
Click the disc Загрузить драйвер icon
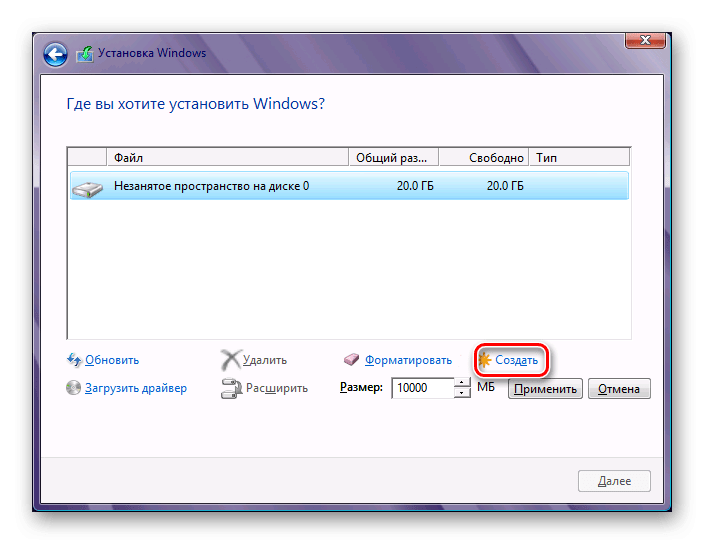[74, 388]
